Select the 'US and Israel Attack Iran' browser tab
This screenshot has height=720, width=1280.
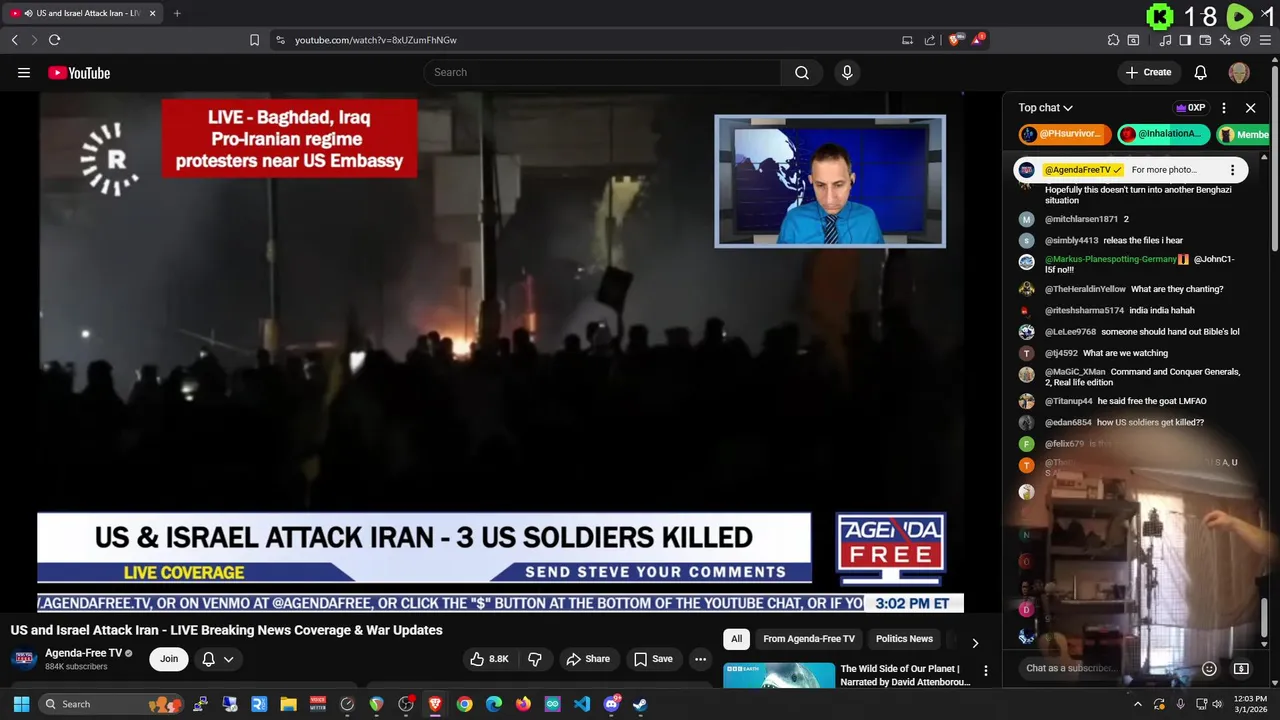pos(84,13)
